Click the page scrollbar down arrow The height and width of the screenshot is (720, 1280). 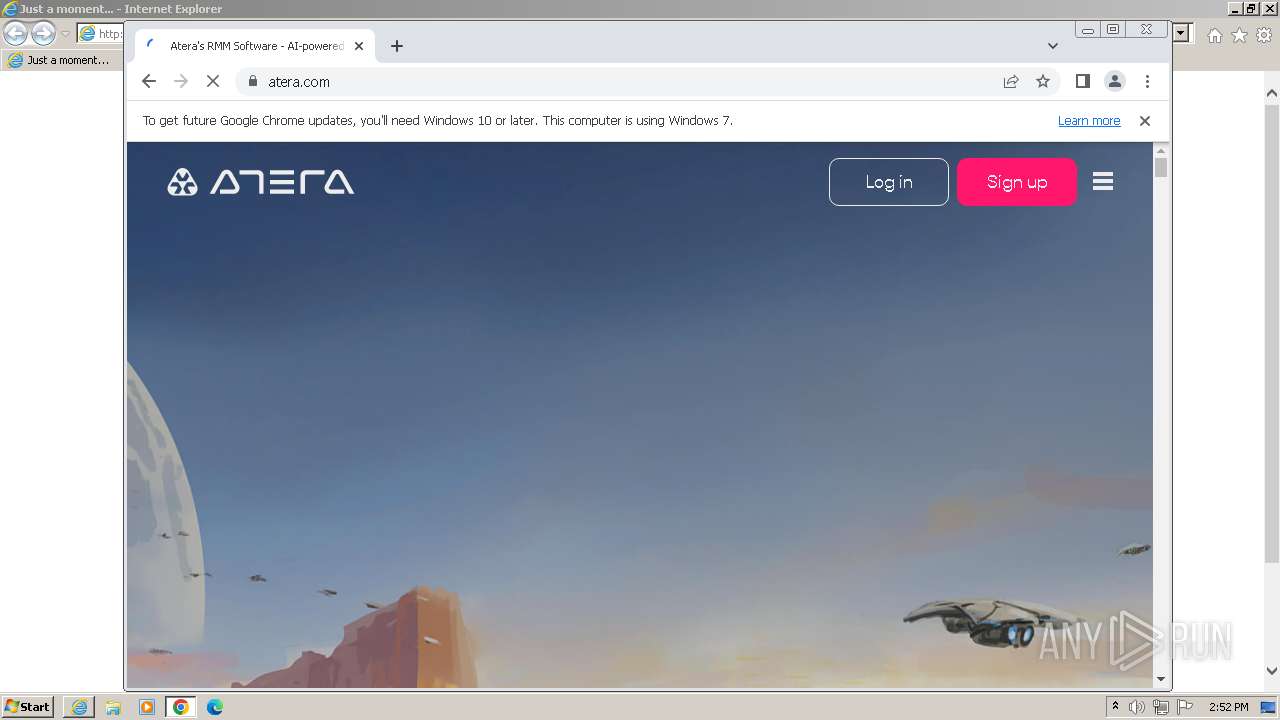(x=1161, y=679)
